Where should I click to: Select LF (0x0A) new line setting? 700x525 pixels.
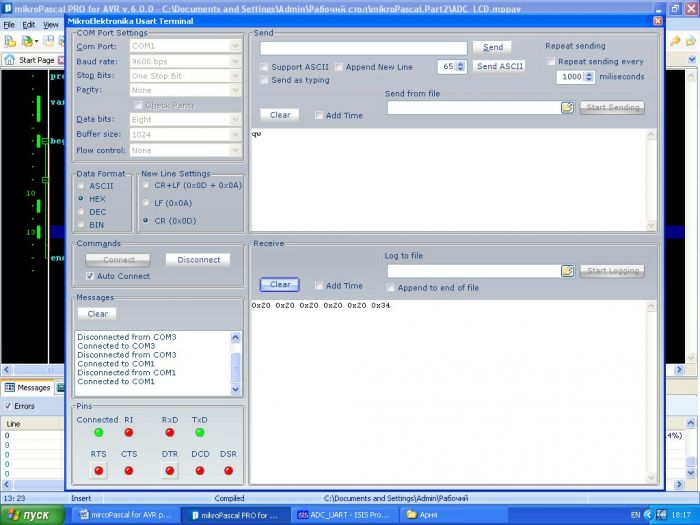[146, 203]
